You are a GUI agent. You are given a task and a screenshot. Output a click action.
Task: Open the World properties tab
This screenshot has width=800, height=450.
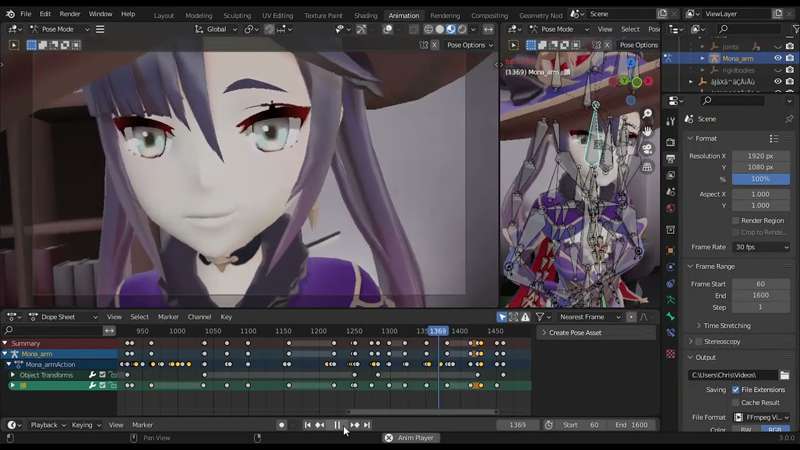pyautogui.click(x=670, y=208)
